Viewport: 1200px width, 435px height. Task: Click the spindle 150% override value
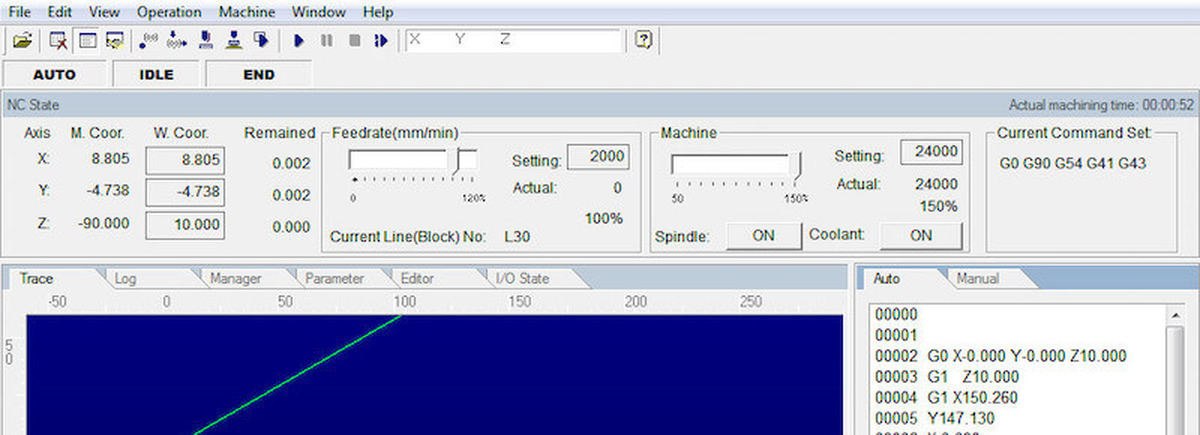click(939, 206)
